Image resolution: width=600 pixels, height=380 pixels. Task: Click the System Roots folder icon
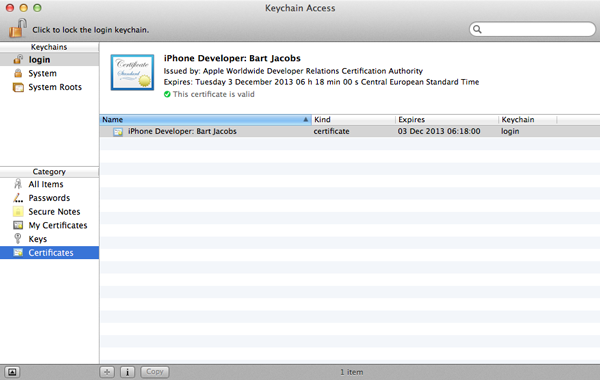click(18, 87)
